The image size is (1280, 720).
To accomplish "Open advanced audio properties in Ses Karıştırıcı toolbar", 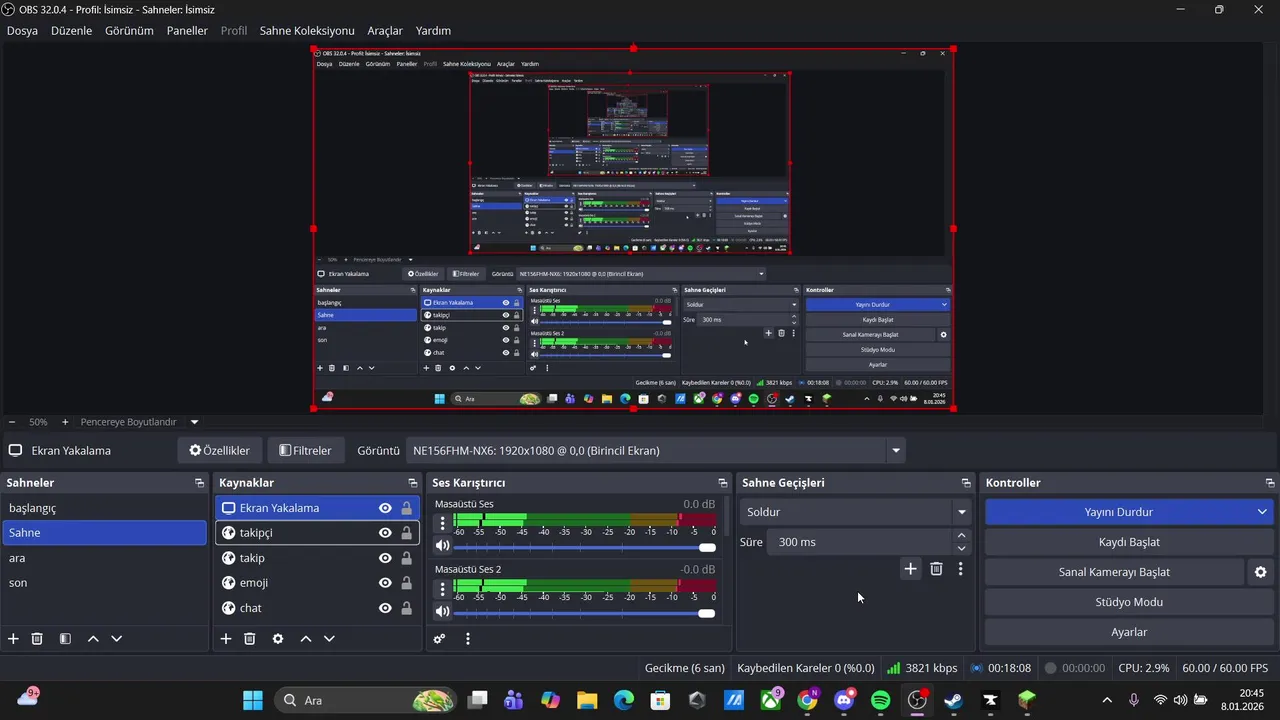I will pos(439,638).
